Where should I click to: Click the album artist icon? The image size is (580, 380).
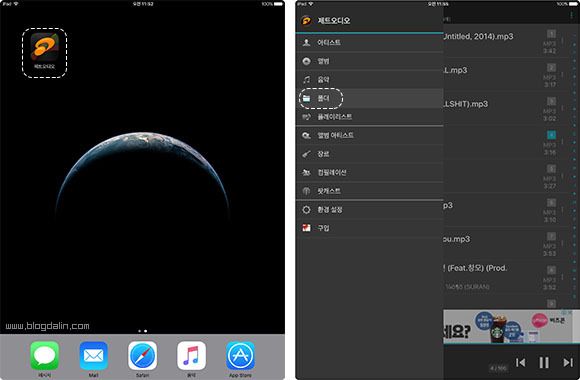(306, 135)
